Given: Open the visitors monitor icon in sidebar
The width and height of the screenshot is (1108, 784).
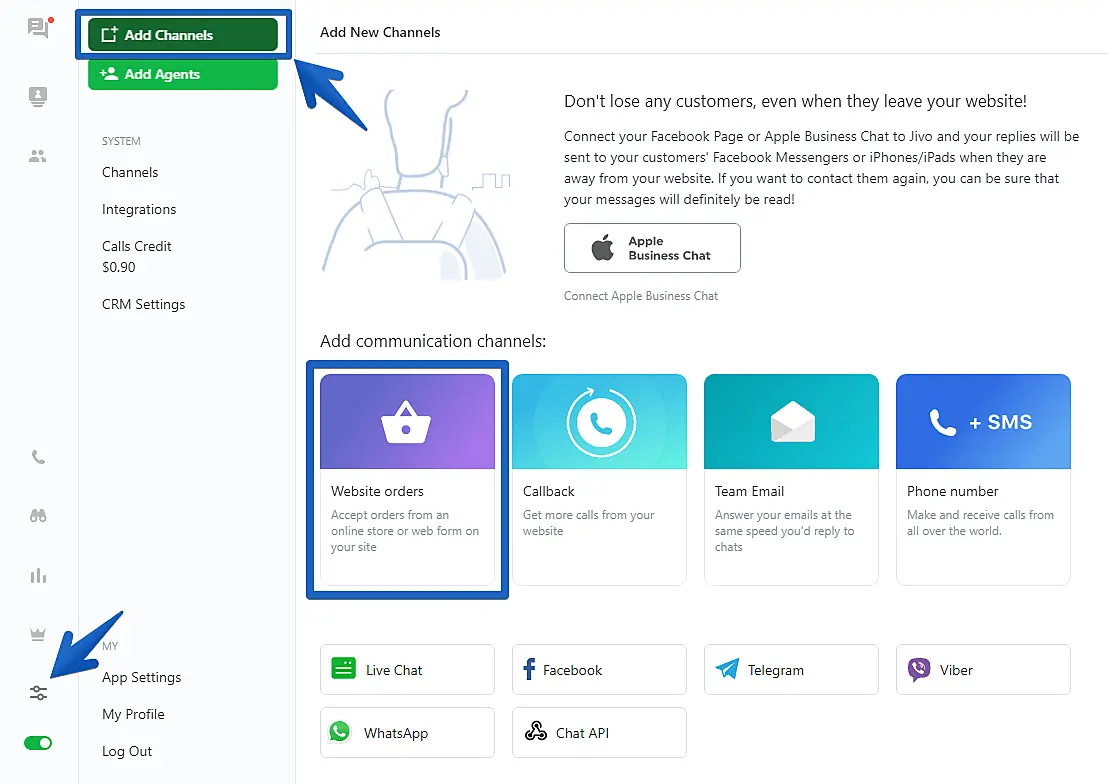Looking at the screenshot, I should (x=38, y=96).
